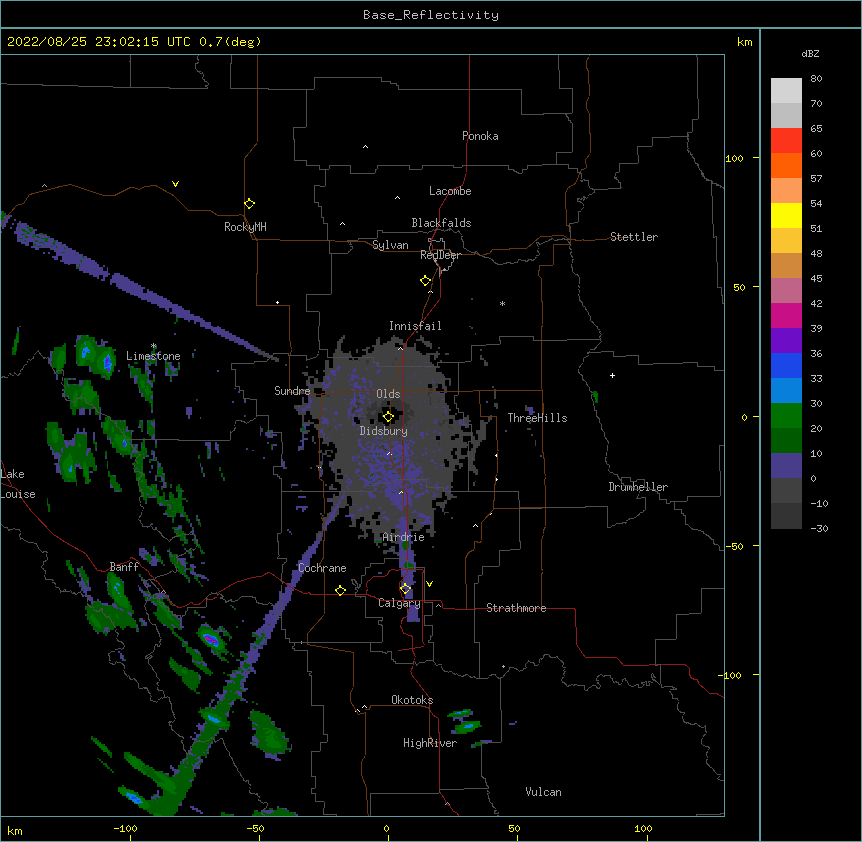Screen dimensions: 862x842
Task: Click the yellow V marker east of Calgary
Action: click(429, 584)
